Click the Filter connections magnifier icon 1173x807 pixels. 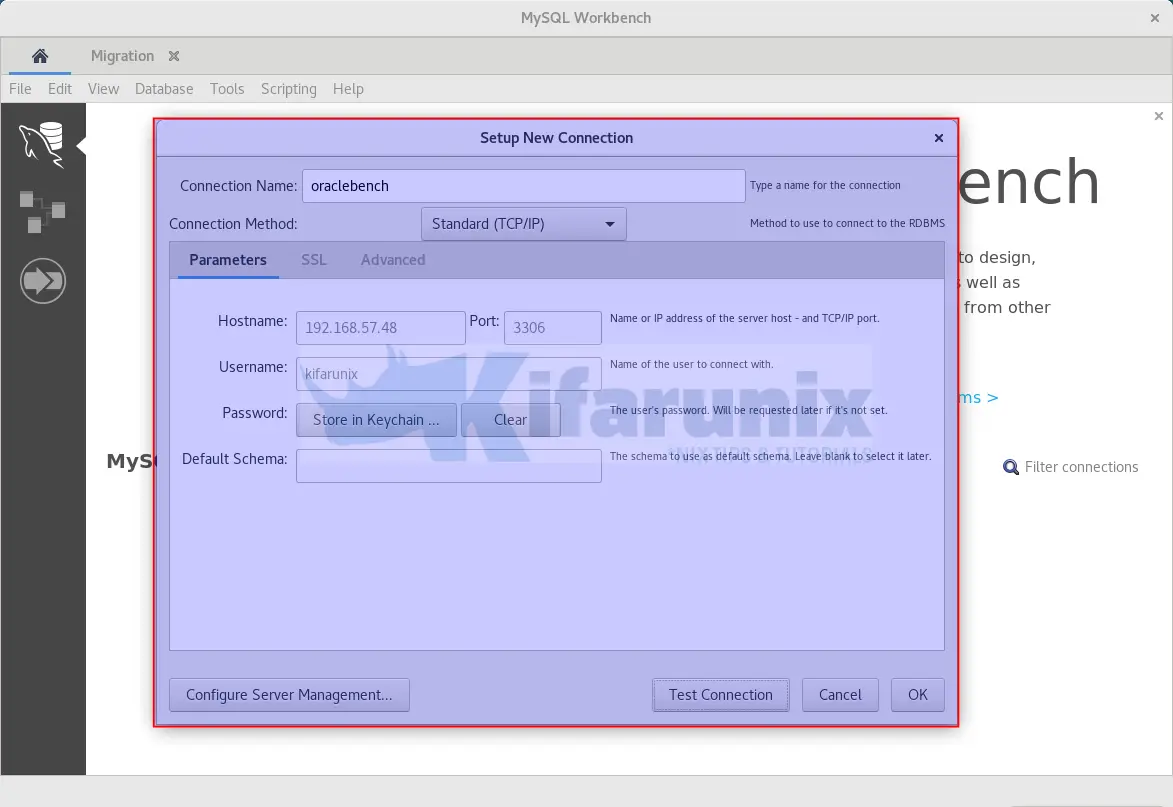(1011, 467)
